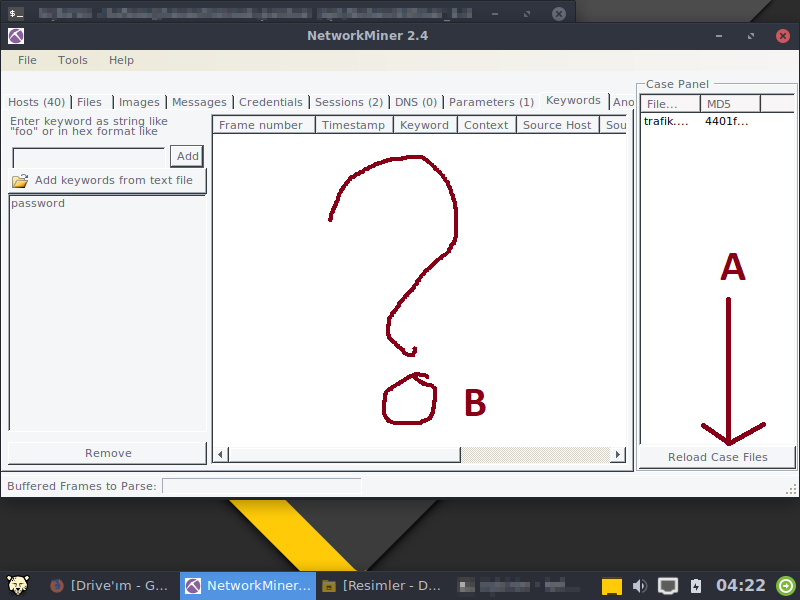Screen dimensions: 800x600
Task: Sort by the Frame number column
Action: point(264,125)
